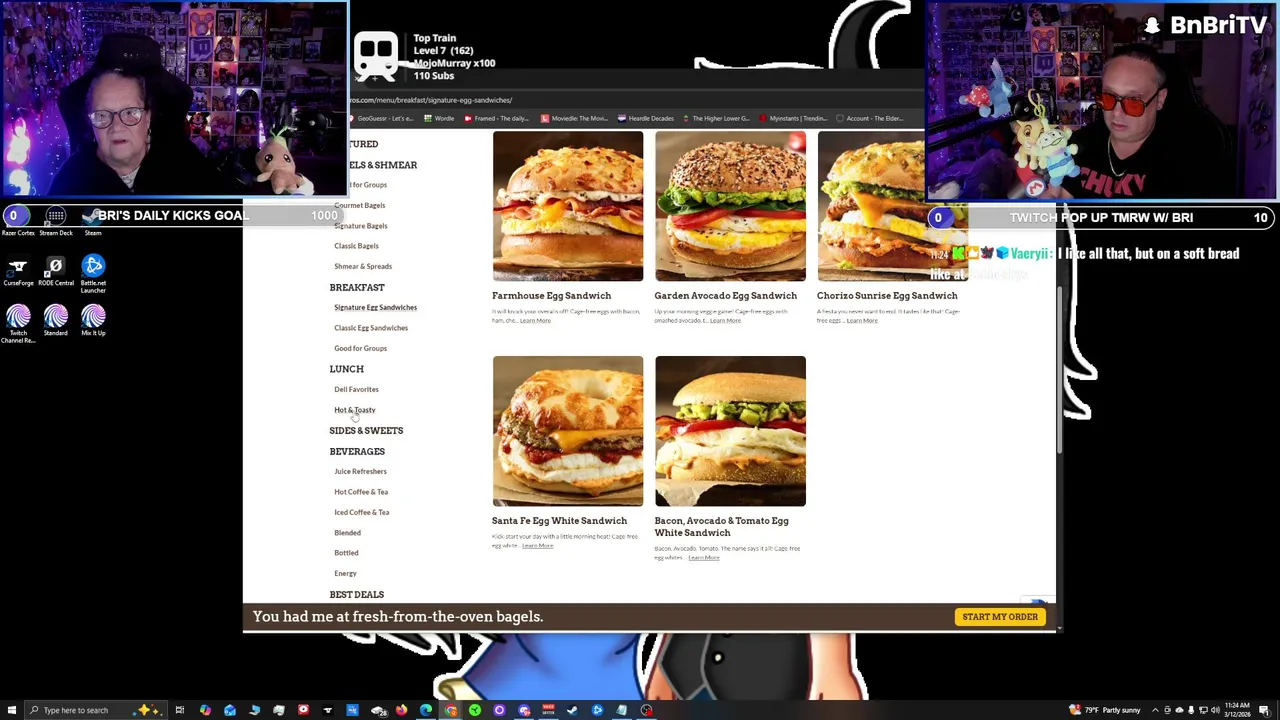
Task: Click the browser address bar URL
Action: [x=432, y=100]
